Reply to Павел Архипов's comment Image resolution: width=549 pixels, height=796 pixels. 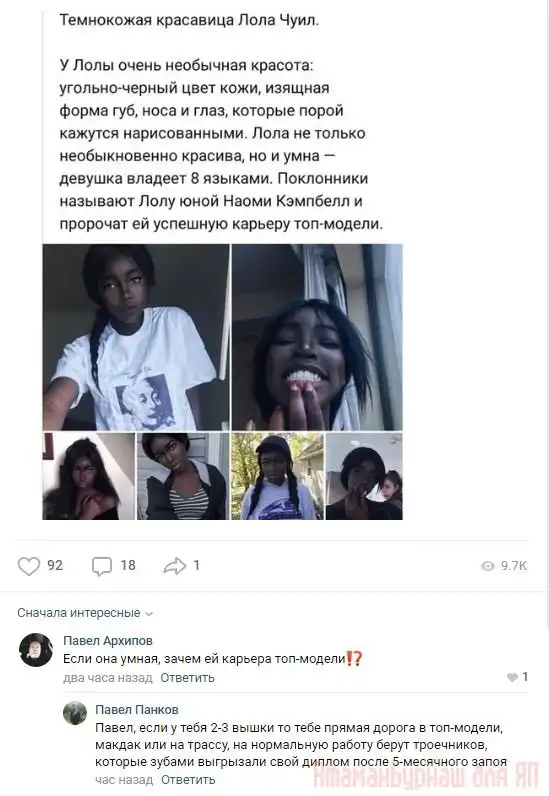[x=187, y=678]
